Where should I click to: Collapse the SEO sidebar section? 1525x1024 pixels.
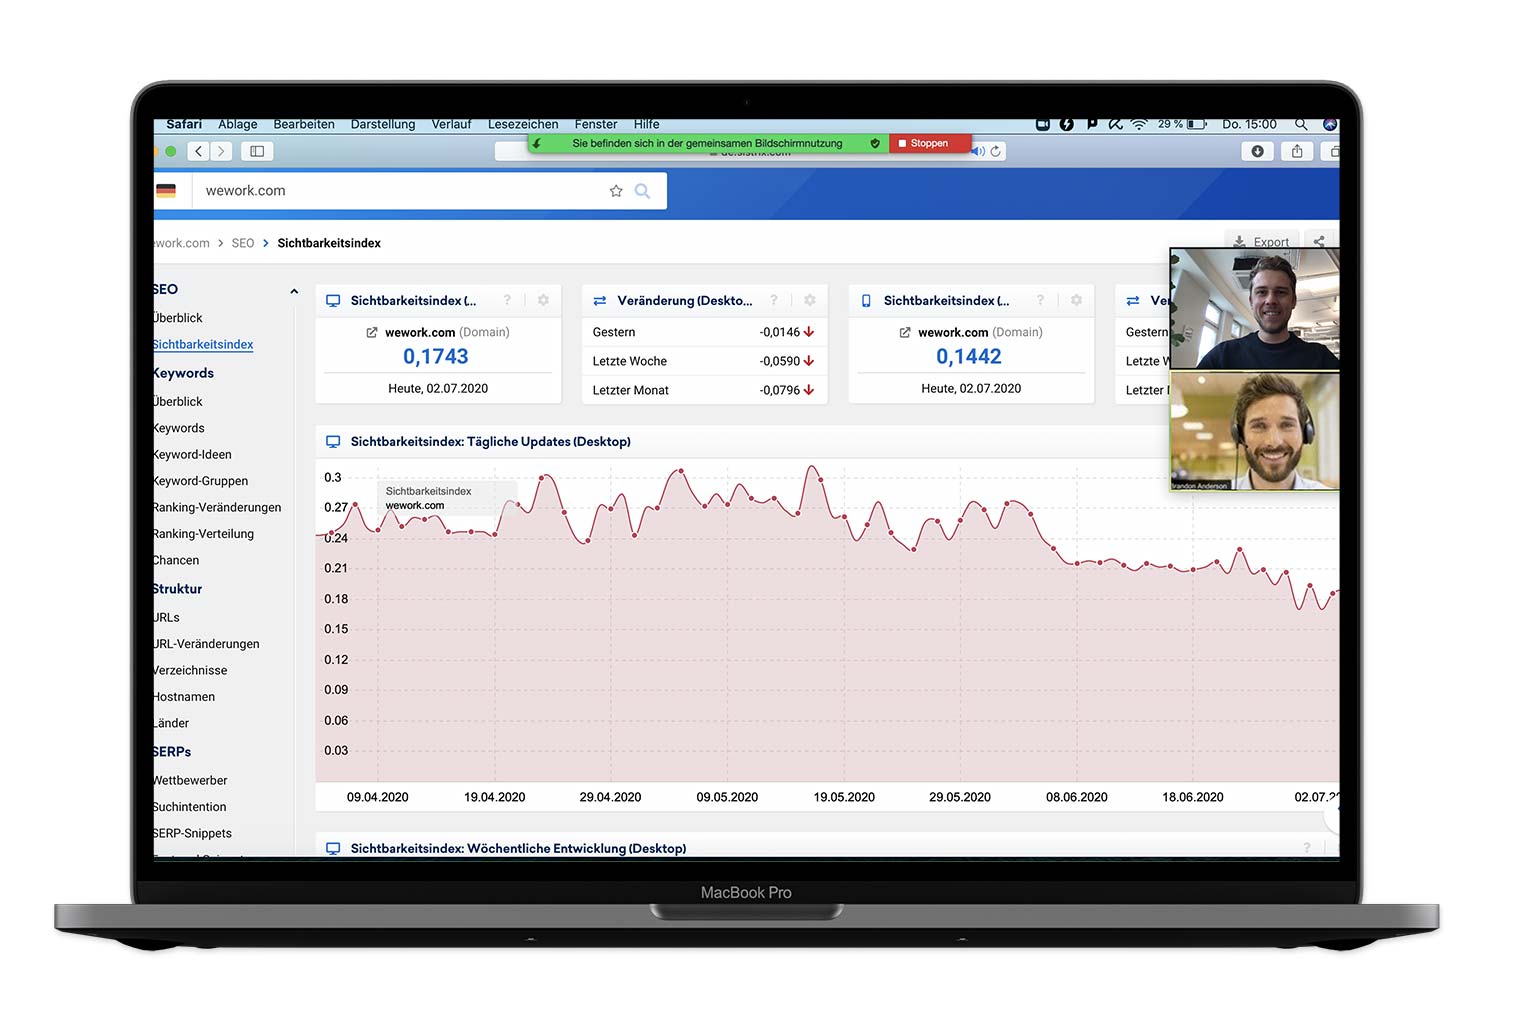point(294,291)
